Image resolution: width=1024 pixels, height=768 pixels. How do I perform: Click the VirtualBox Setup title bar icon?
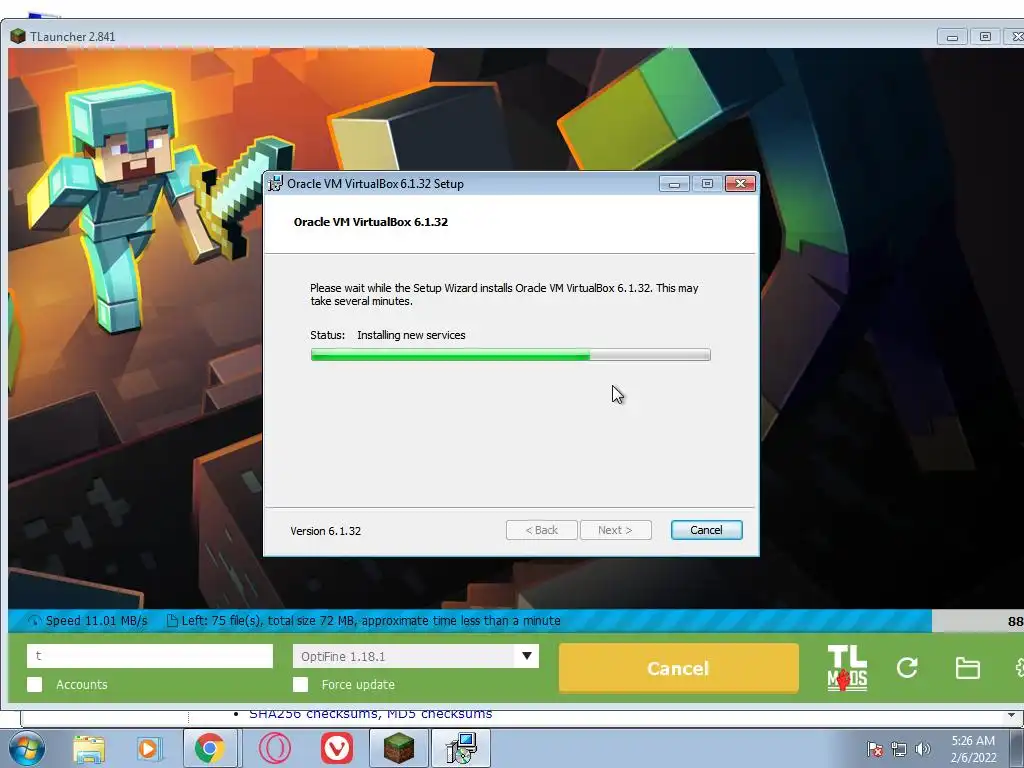pos(275,184)
